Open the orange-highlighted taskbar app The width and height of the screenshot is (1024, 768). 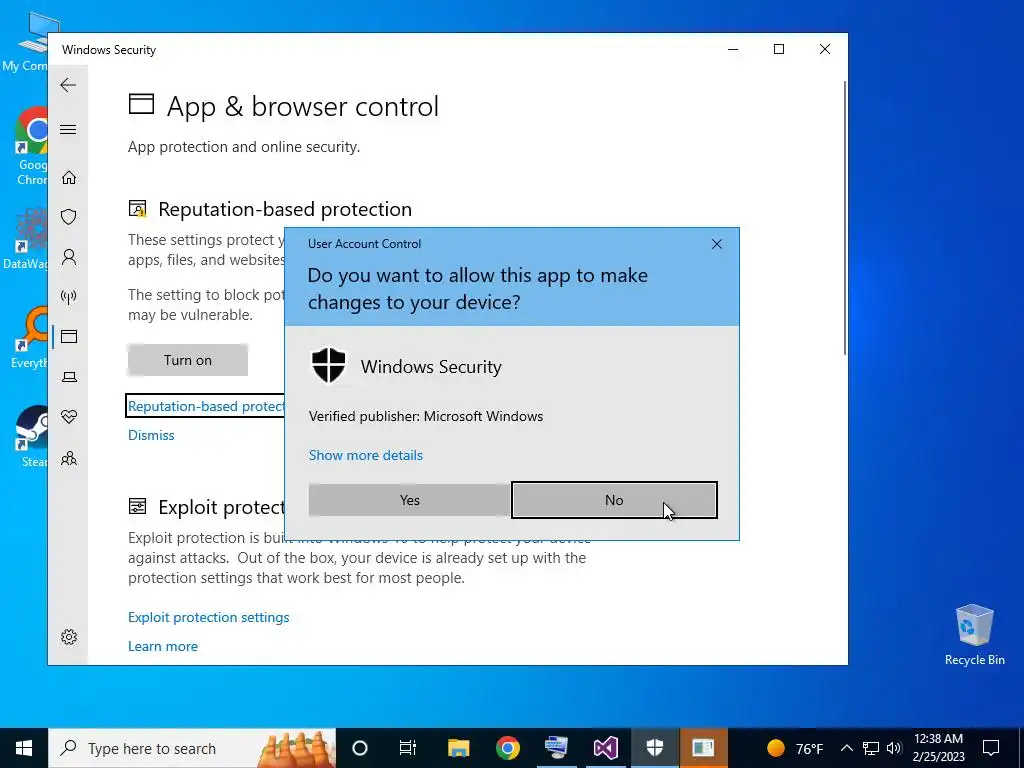click(x=703, y=748)
